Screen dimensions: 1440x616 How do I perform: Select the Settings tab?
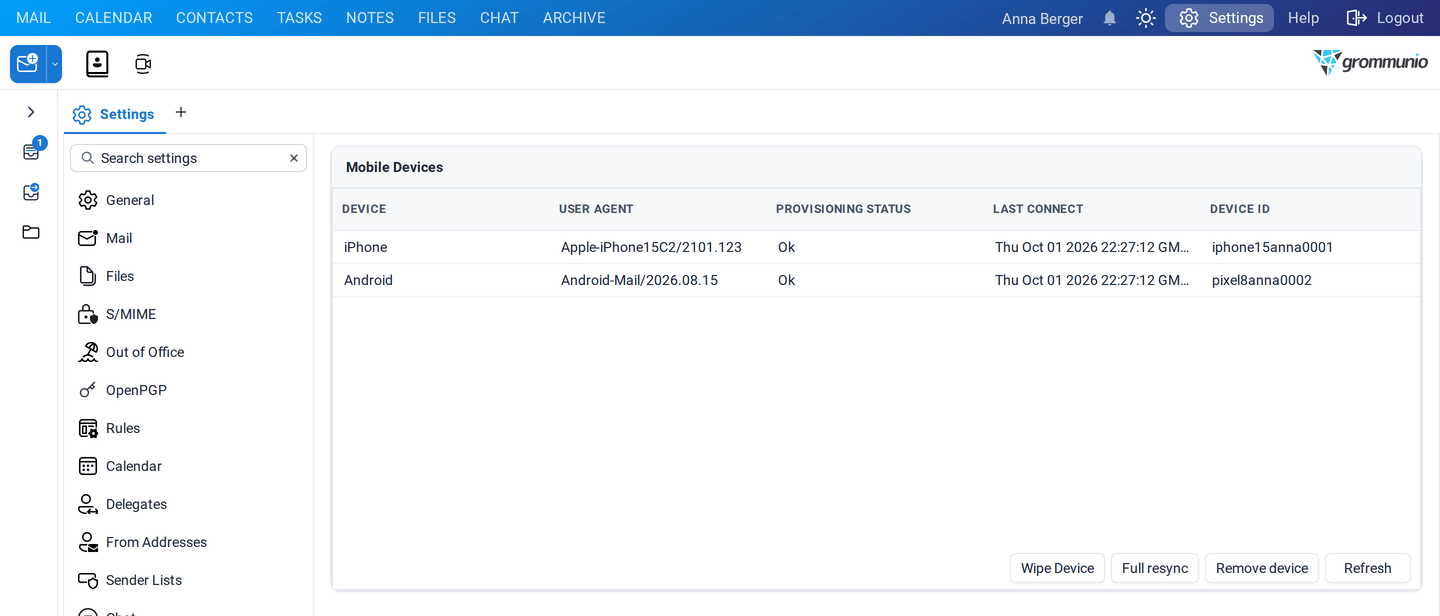point(114,114)
